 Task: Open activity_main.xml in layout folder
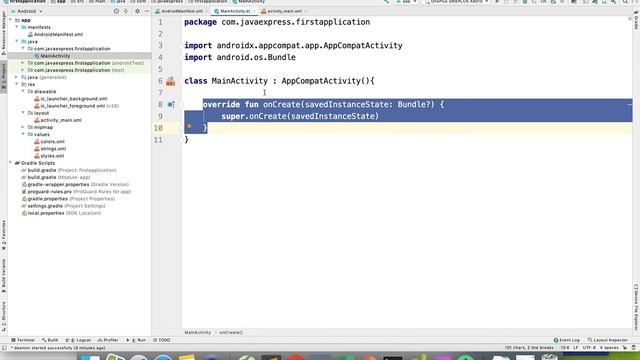tap(58, 120)
